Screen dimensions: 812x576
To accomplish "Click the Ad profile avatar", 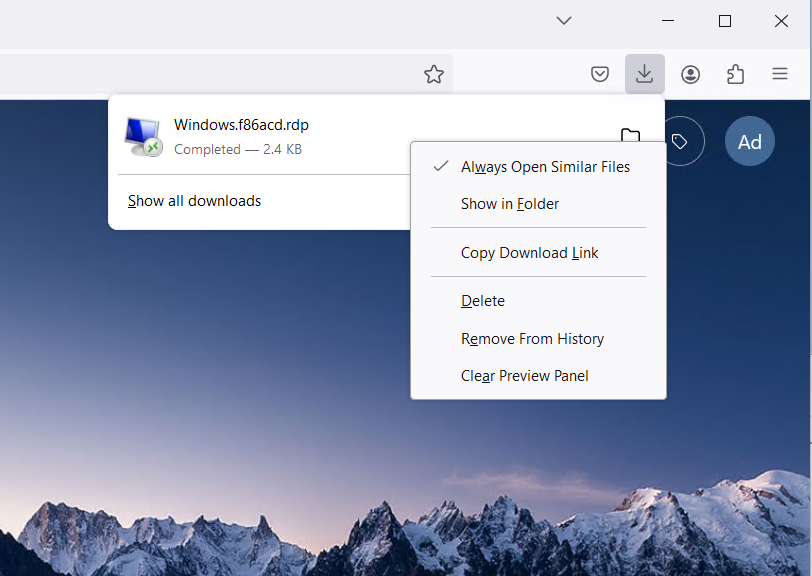I will point(750,142).
